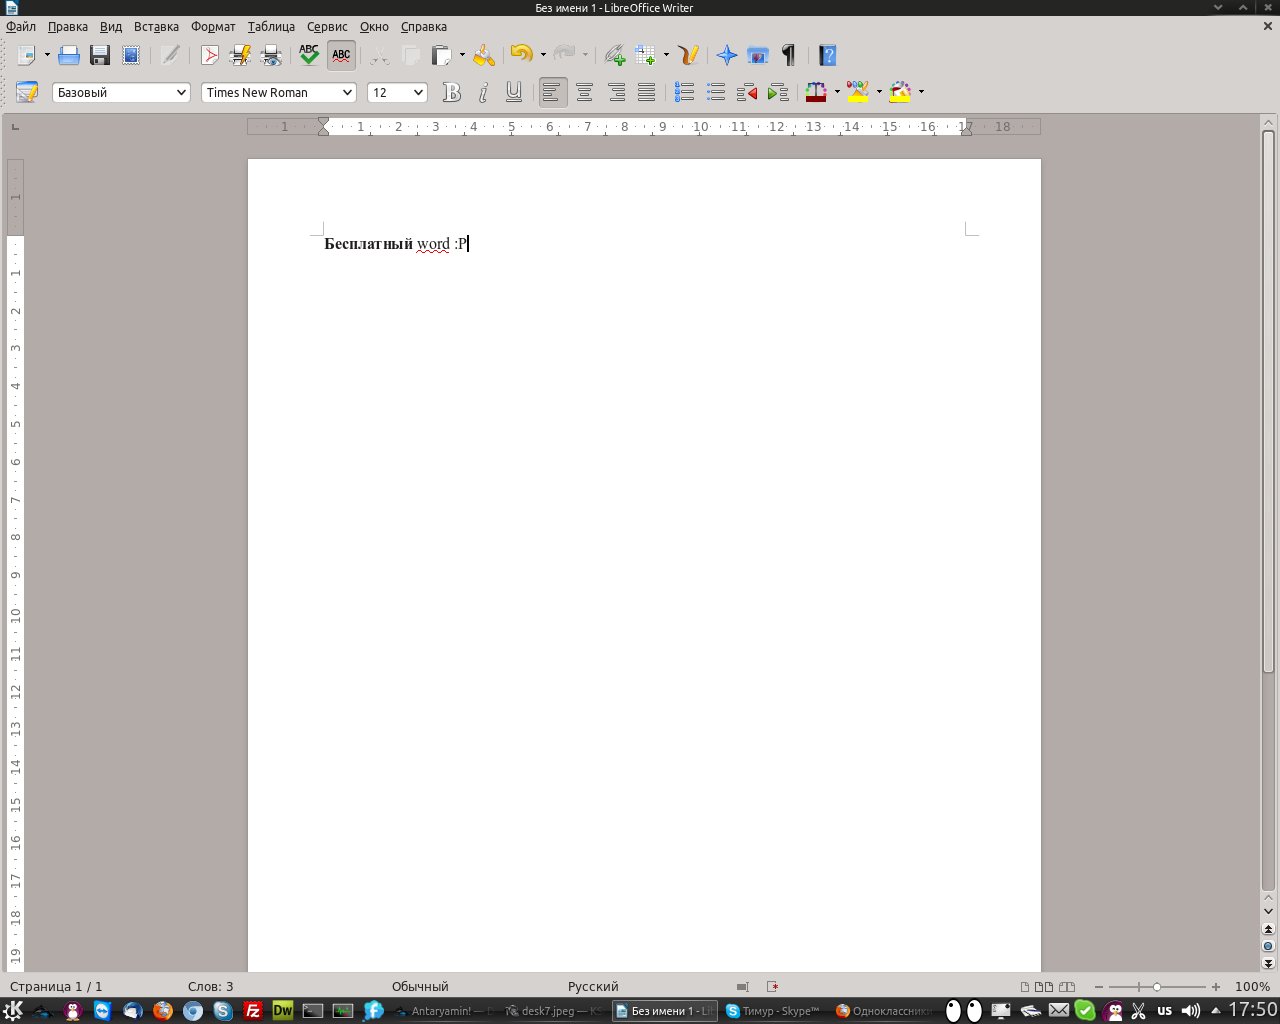This screenshot has height=1024, width=1280.
Task: Run the spelling and grammar check
Action: click(x=309, y=56)
